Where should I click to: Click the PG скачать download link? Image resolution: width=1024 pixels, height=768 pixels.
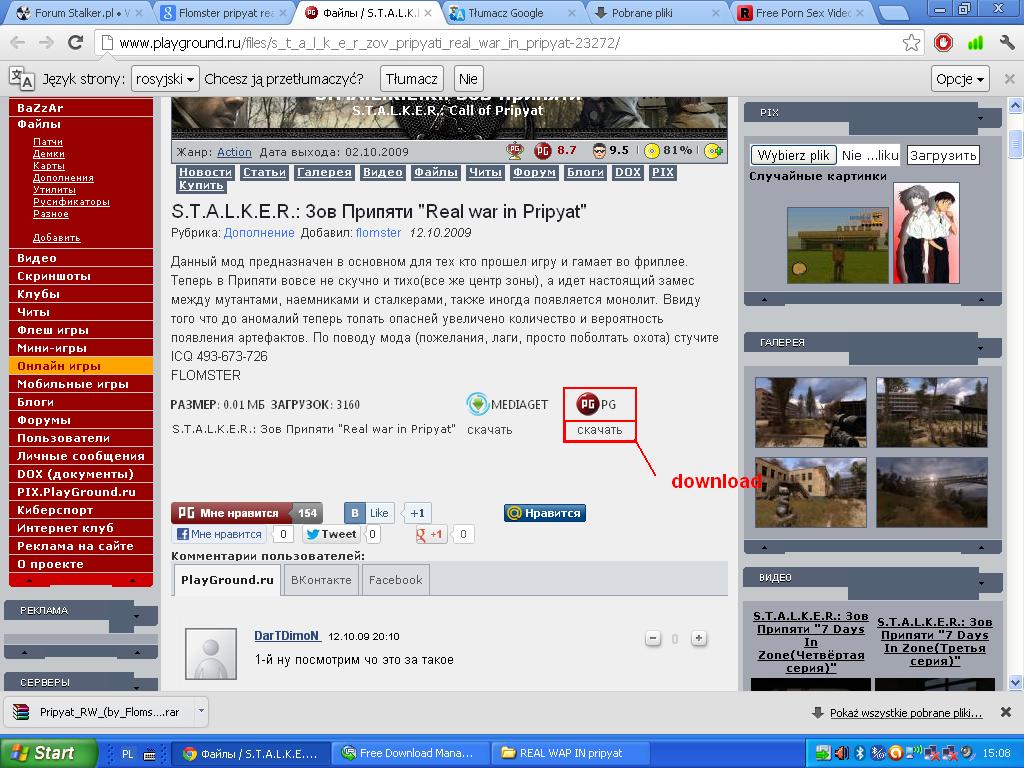point(600,430)
